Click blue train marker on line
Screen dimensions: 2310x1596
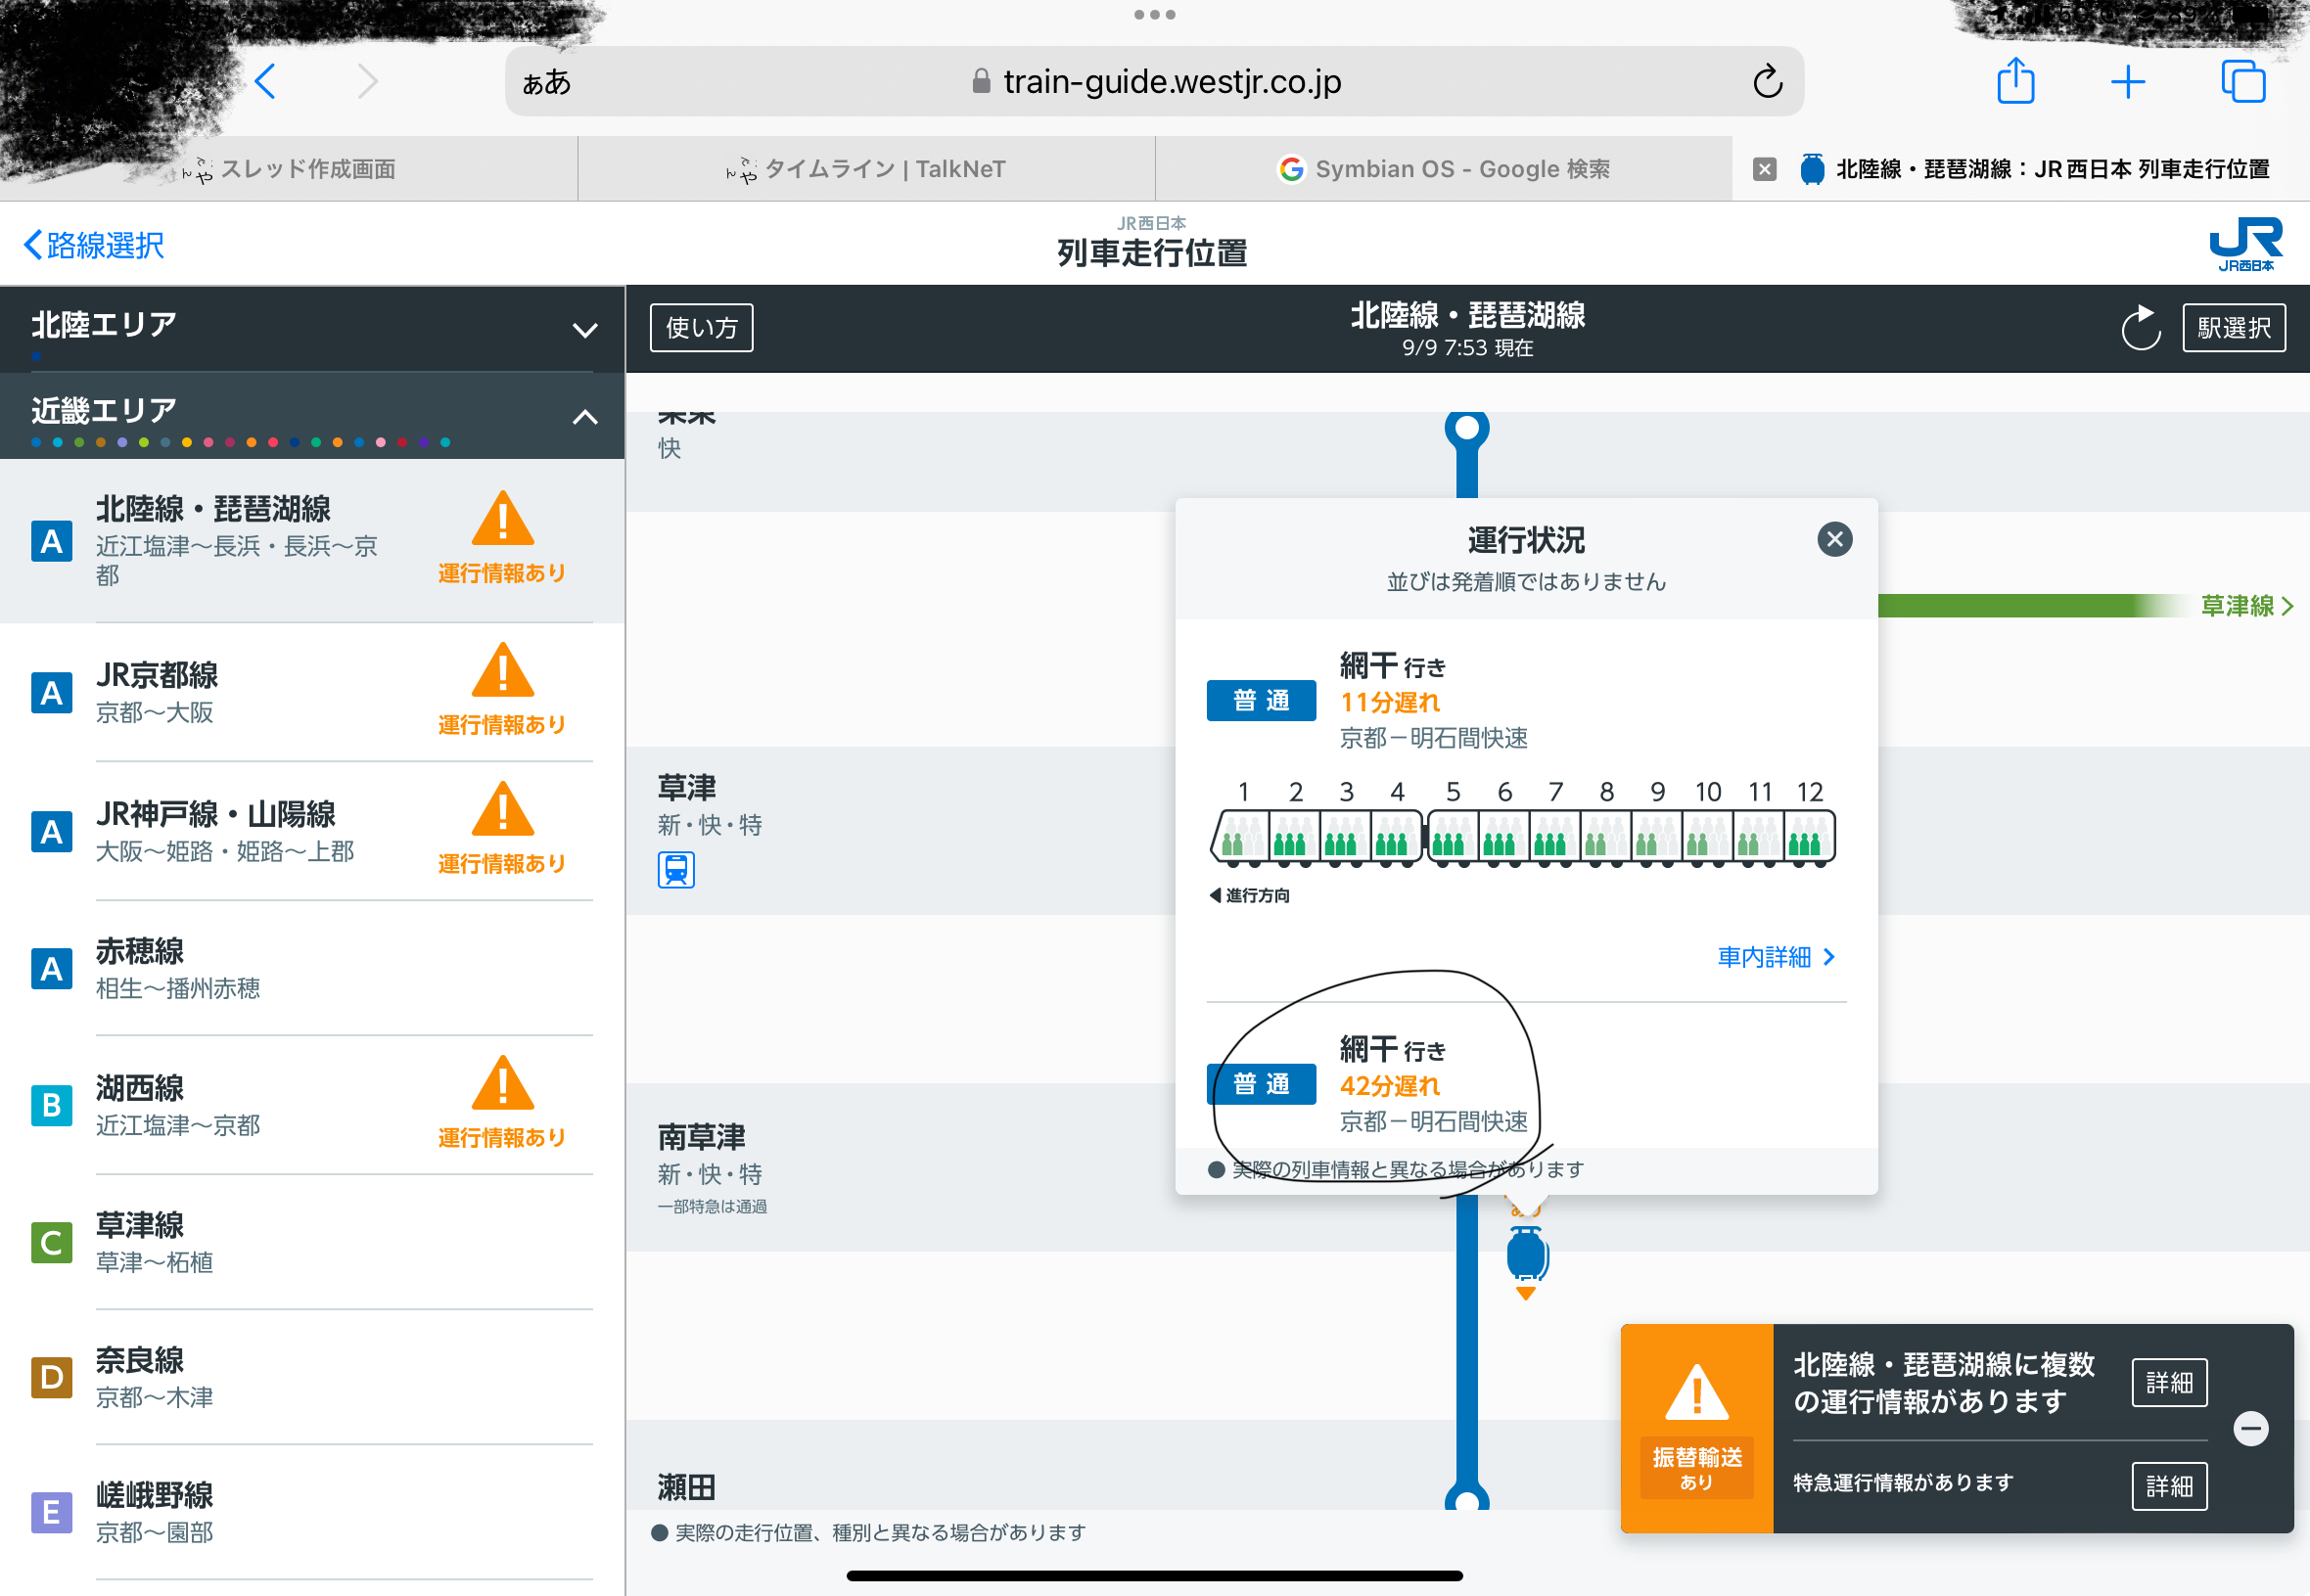coord(1526,1255)
